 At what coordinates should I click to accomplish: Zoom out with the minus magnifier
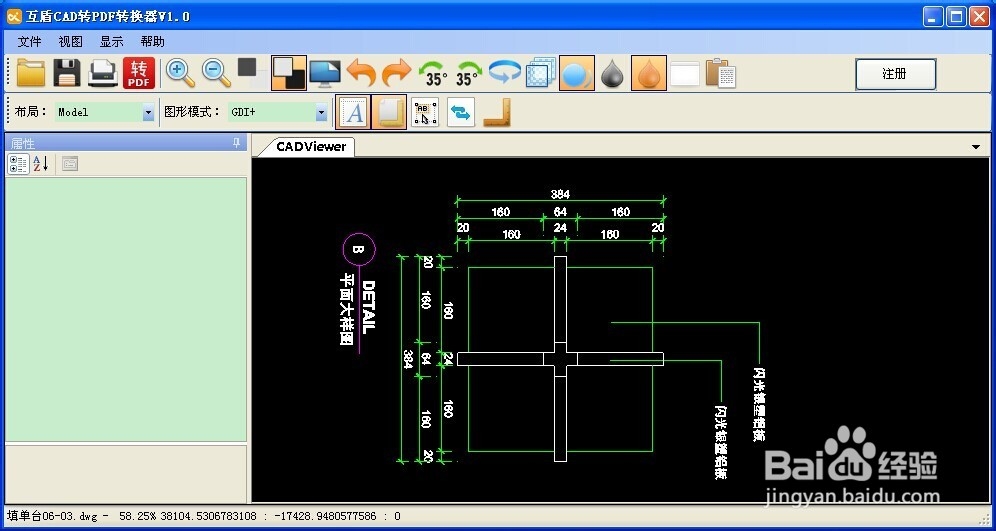click(x=217, y=73)
